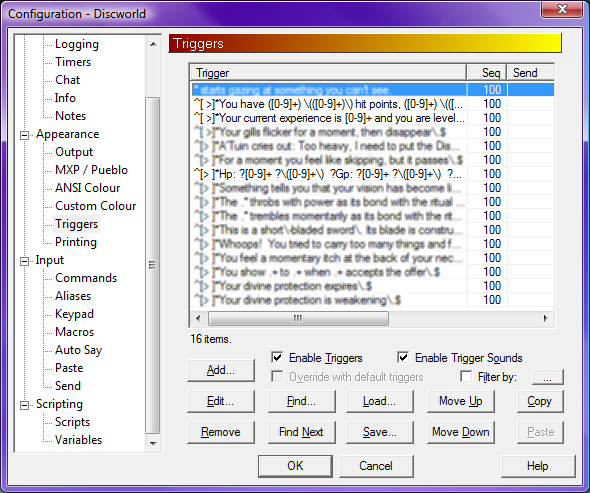Image resolution: width=590 pixels, height=493 pixels.
Task: Collapse the Appearance tree node
Action: click(x=24, y=135)
